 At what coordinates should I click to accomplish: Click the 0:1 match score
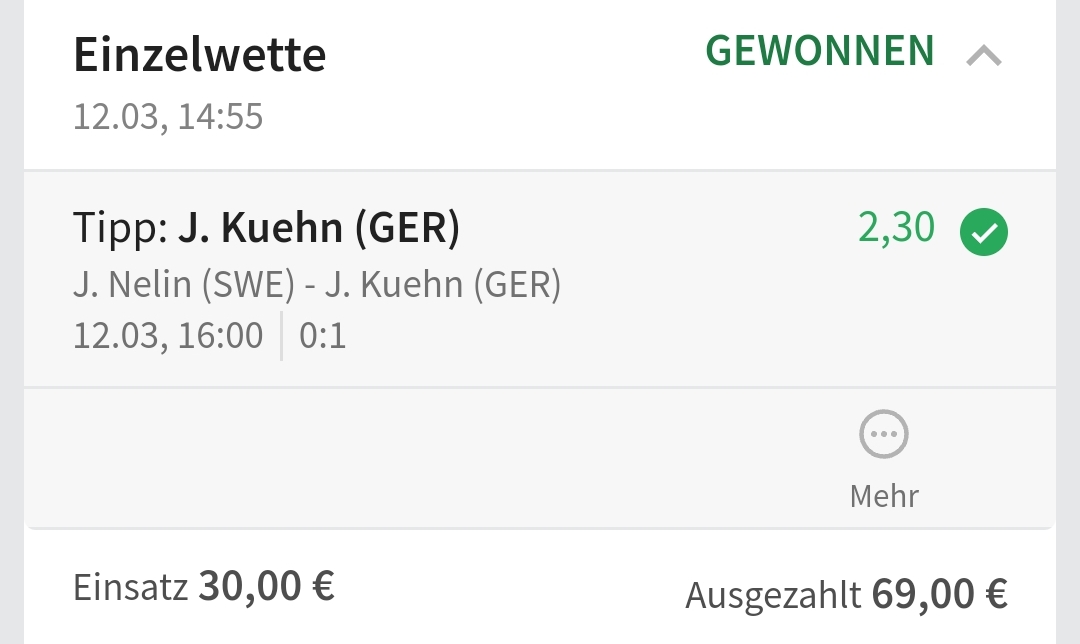pyautogui.click(x=323, y=335)
